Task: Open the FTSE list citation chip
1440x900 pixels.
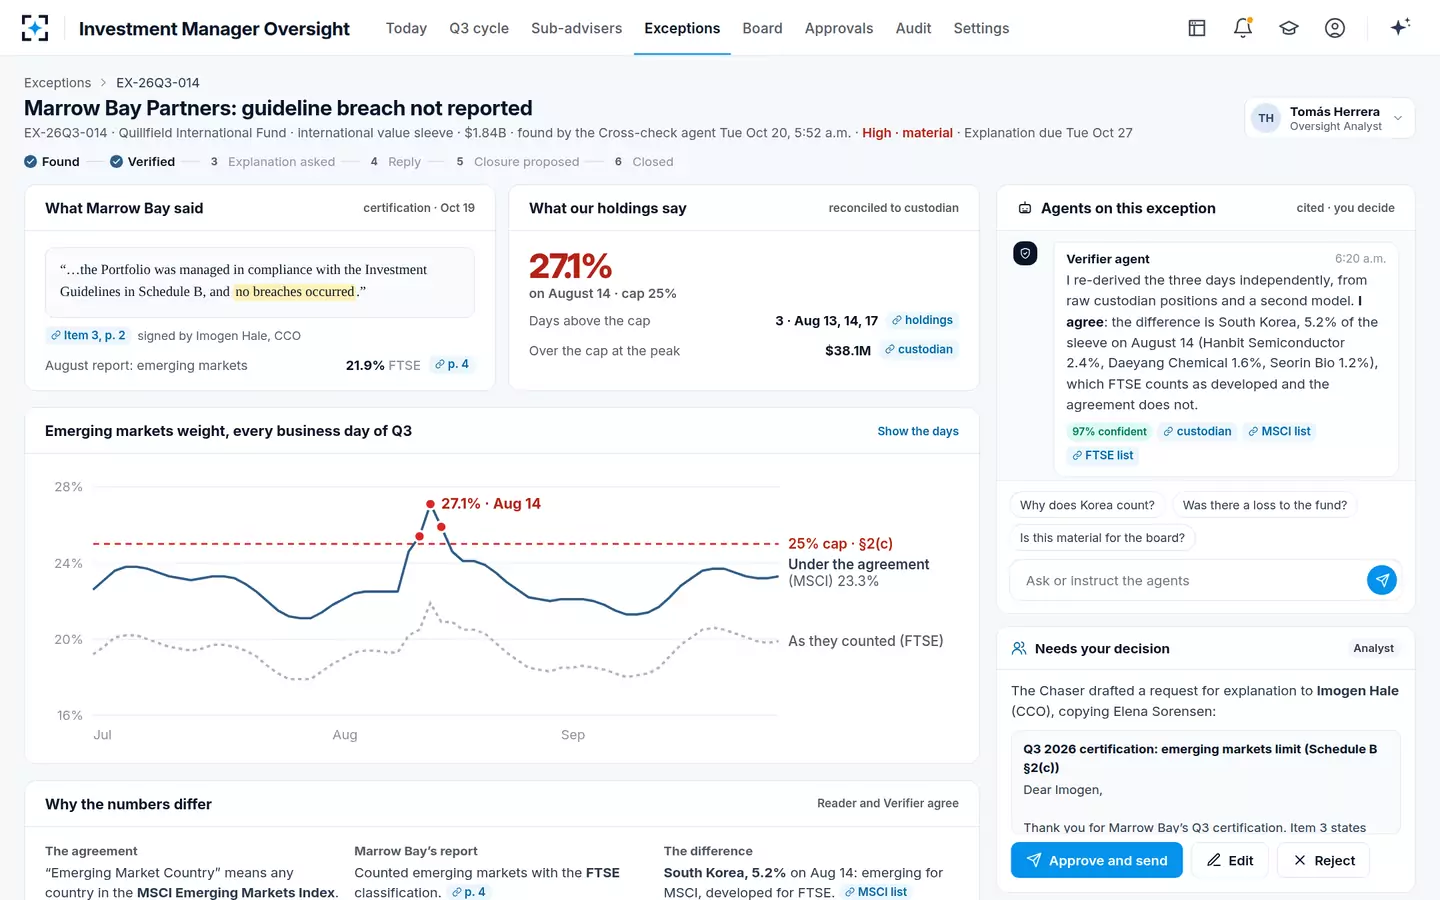Action: click(x=1102, y=455)
